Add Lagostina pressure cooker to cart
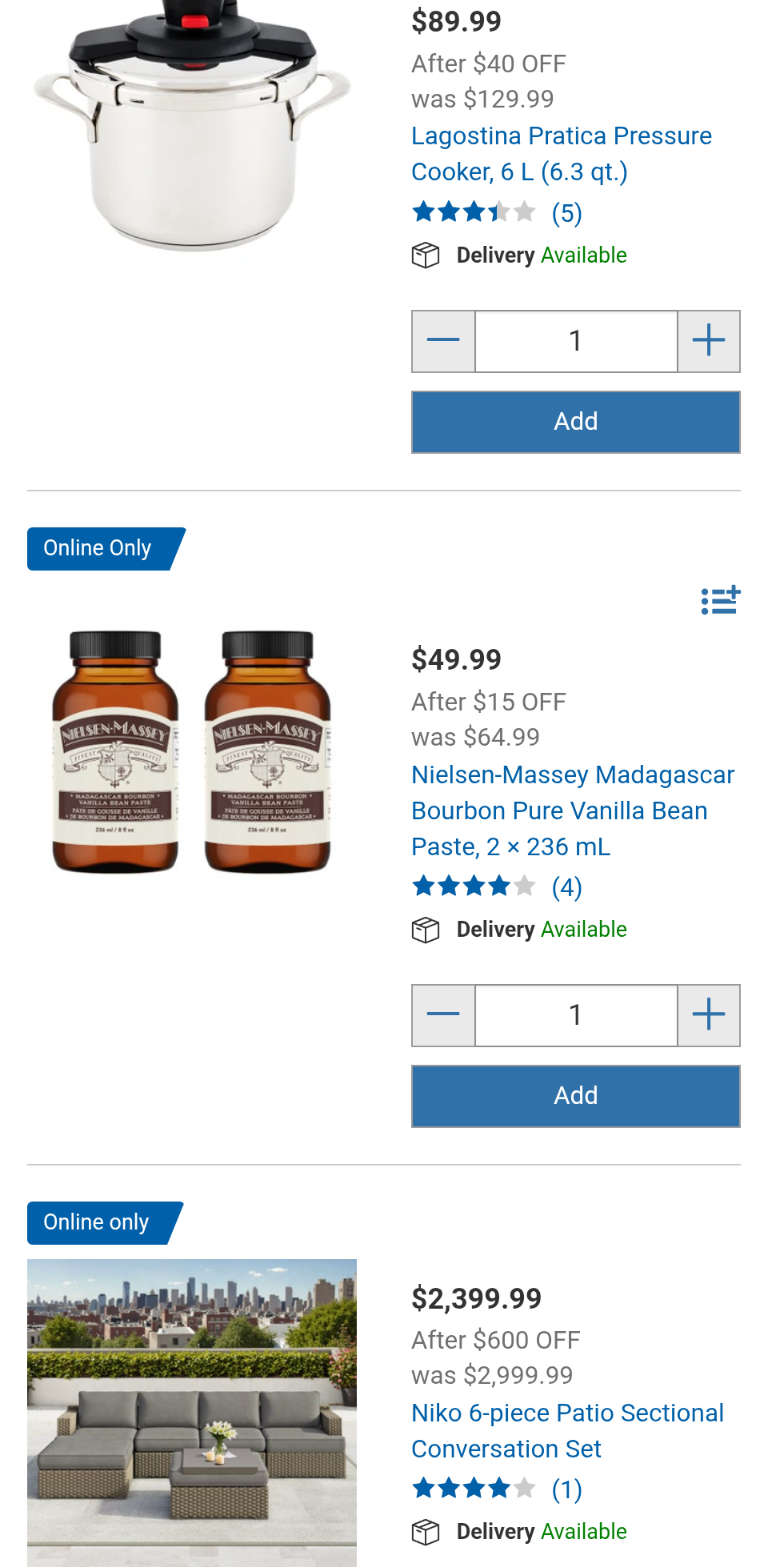The height and width of the screenshot is (1567, 767). pyautogui.click(x=575, y=422)
